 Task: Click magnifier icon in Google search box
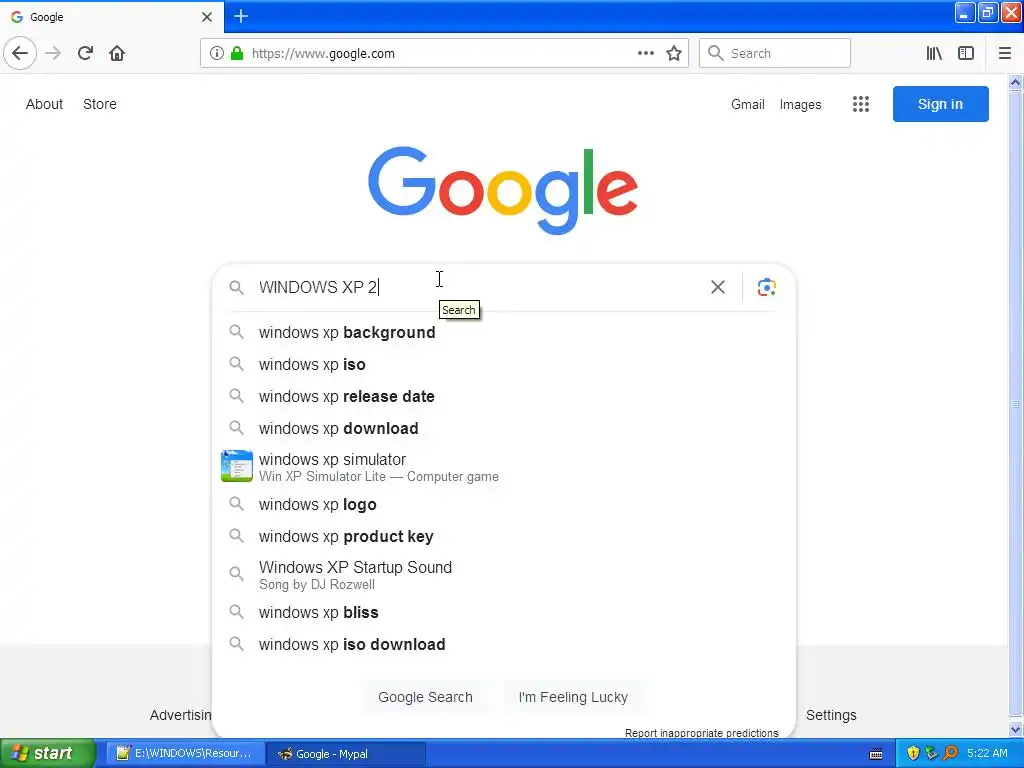pos(236,287)
